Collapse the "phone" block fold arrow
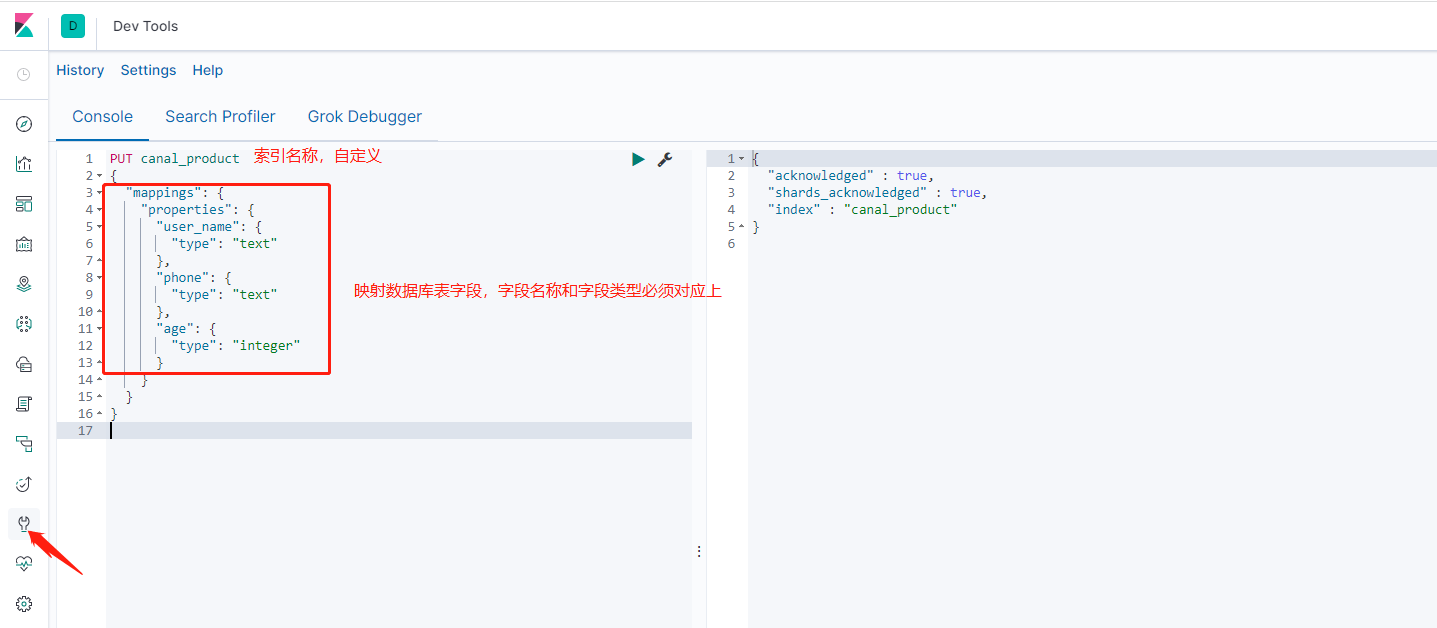1437x628 pixels. click(x=99, y=278)
